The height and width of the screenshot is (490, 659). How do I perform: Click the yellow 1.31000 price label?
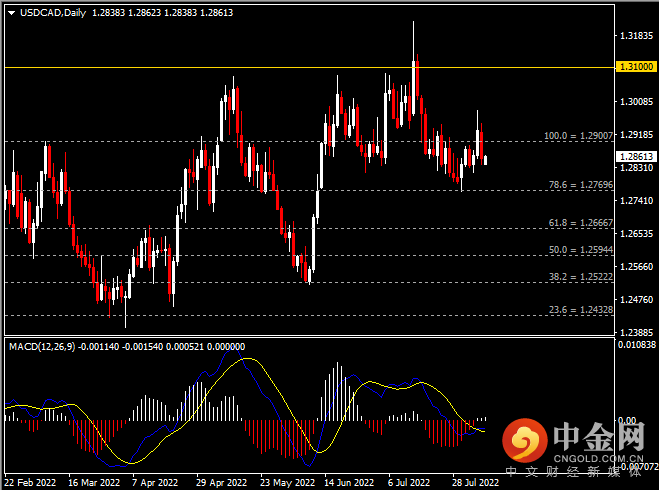tap(636, 67)
